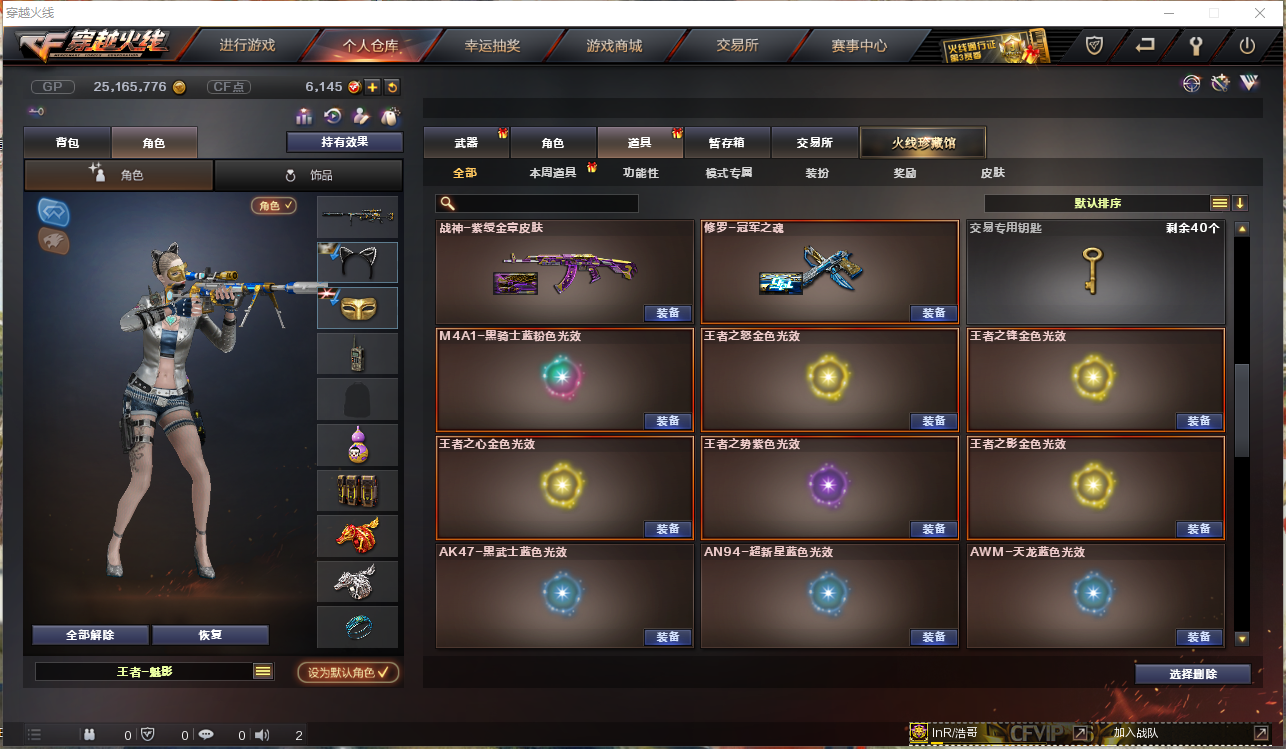Click the magnifier search icon
This screenshot has height=749, width=1286.
[x=447, y=203]
